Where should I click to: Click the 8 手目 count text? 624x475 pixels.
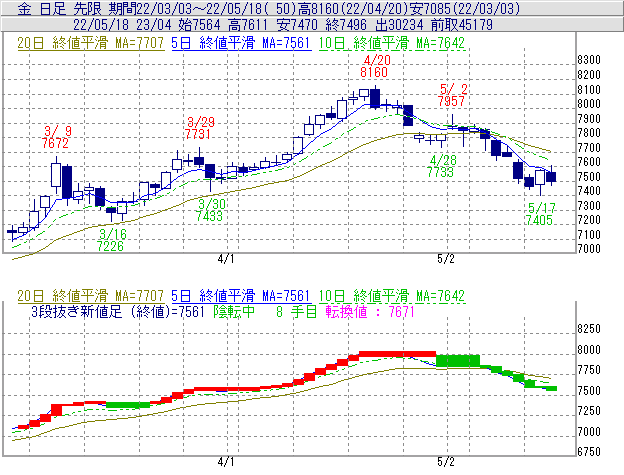click(296, 311)
